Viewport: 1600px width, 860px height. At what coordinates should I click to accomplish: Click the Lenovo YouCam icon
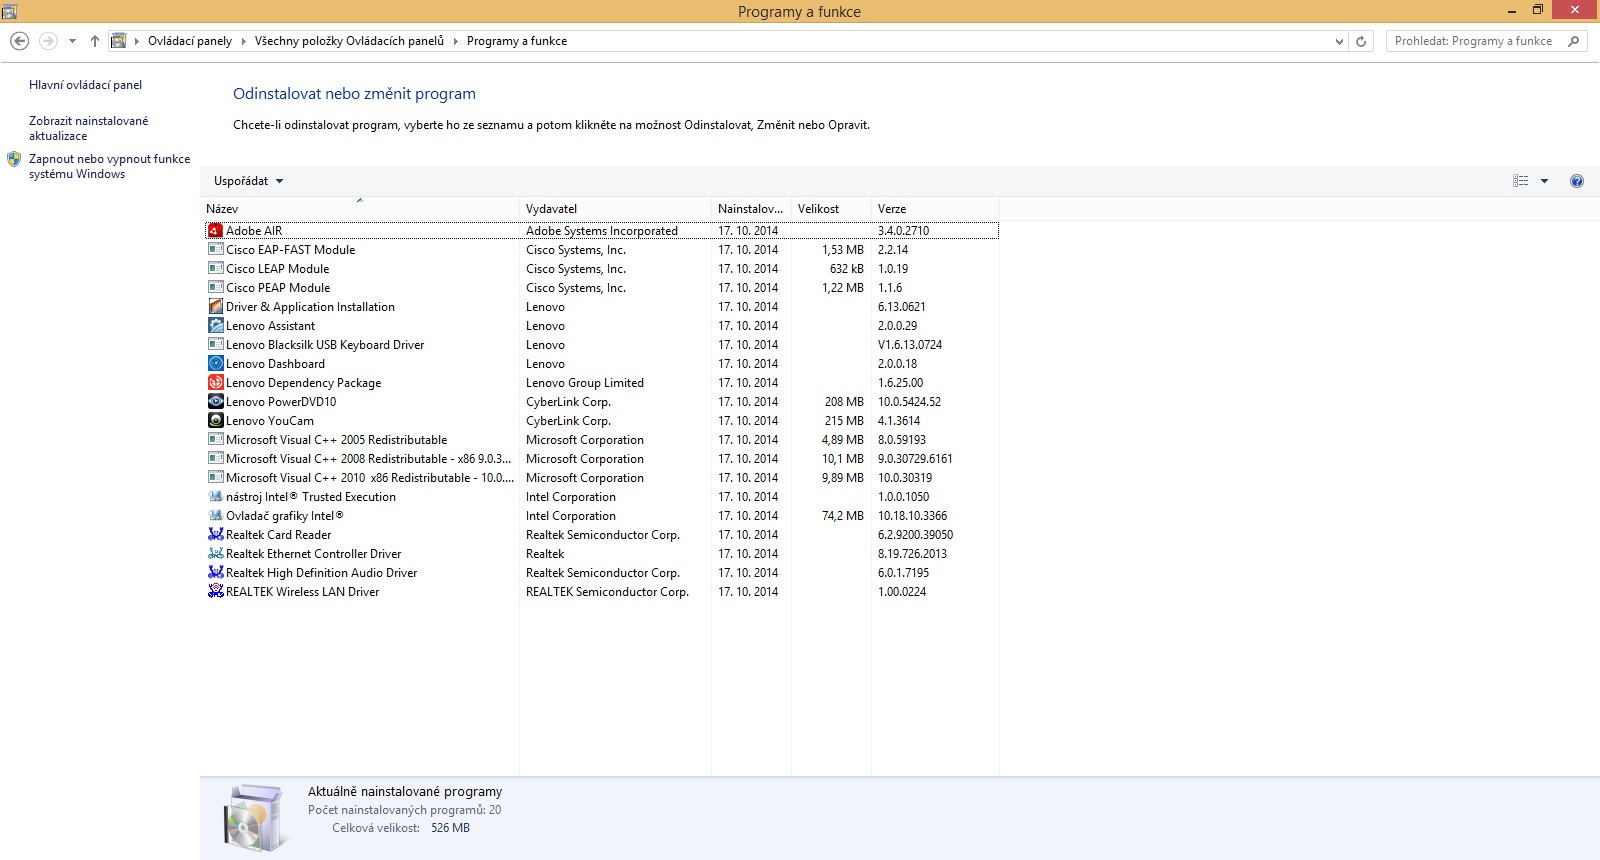click(x=215, y=421)
